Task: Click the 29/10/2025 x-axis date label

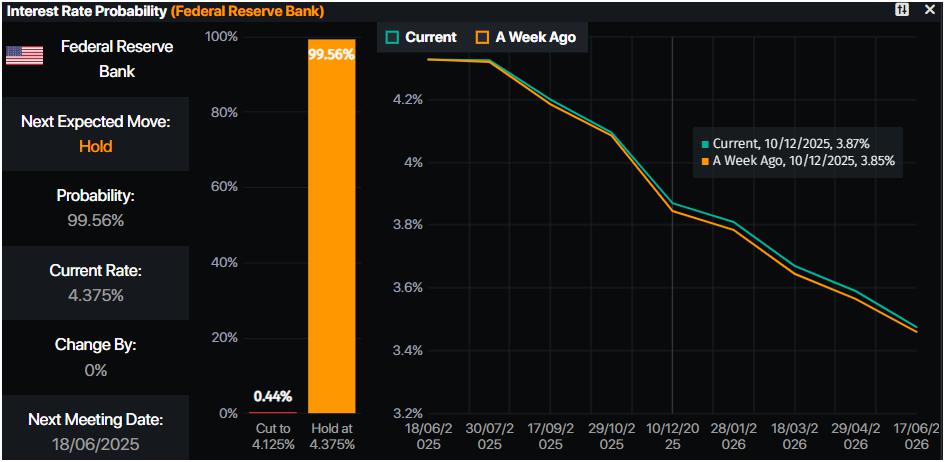Action: [x=612, y=437]
